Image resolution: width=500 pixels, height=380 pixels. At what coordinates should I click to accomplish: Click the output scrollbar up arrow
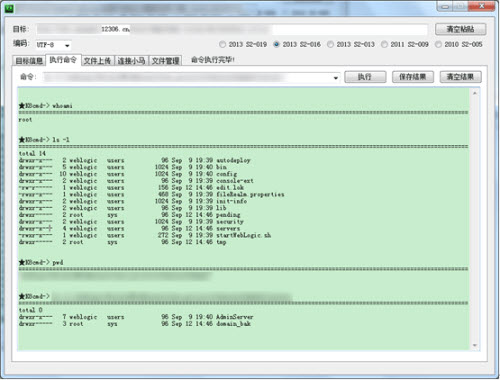click(x=475, y=93)
